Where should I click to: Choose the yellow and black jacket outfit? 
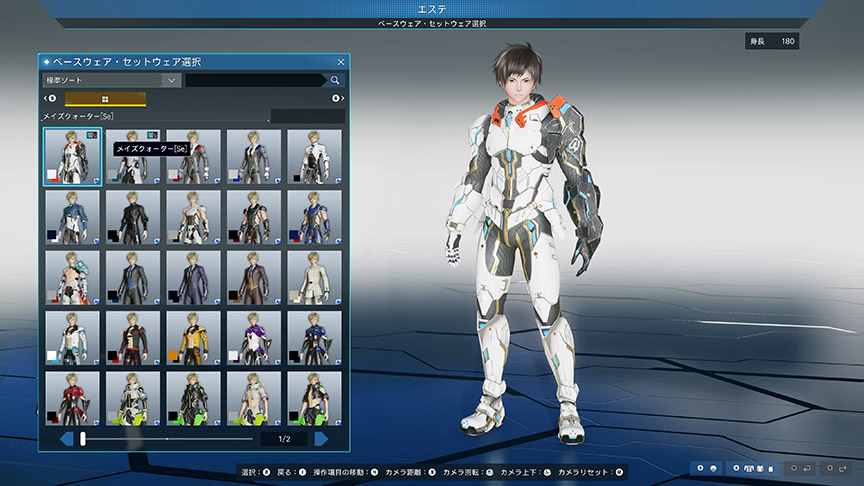(193, 338)
